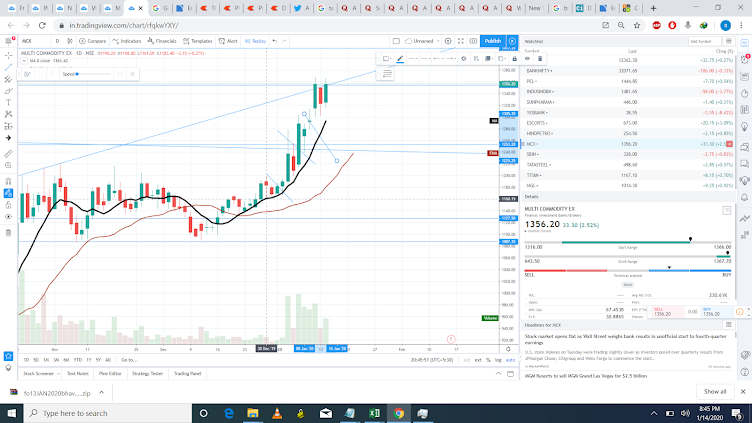752x423 pixels.
Task: Toggle fullscreen mode icon
Action: (x=460, y=41)
